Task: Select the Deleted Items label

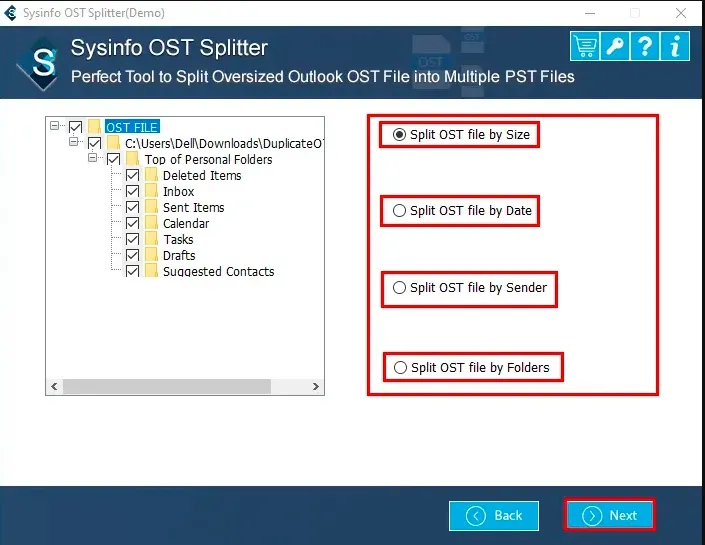Action: (202, 175)
